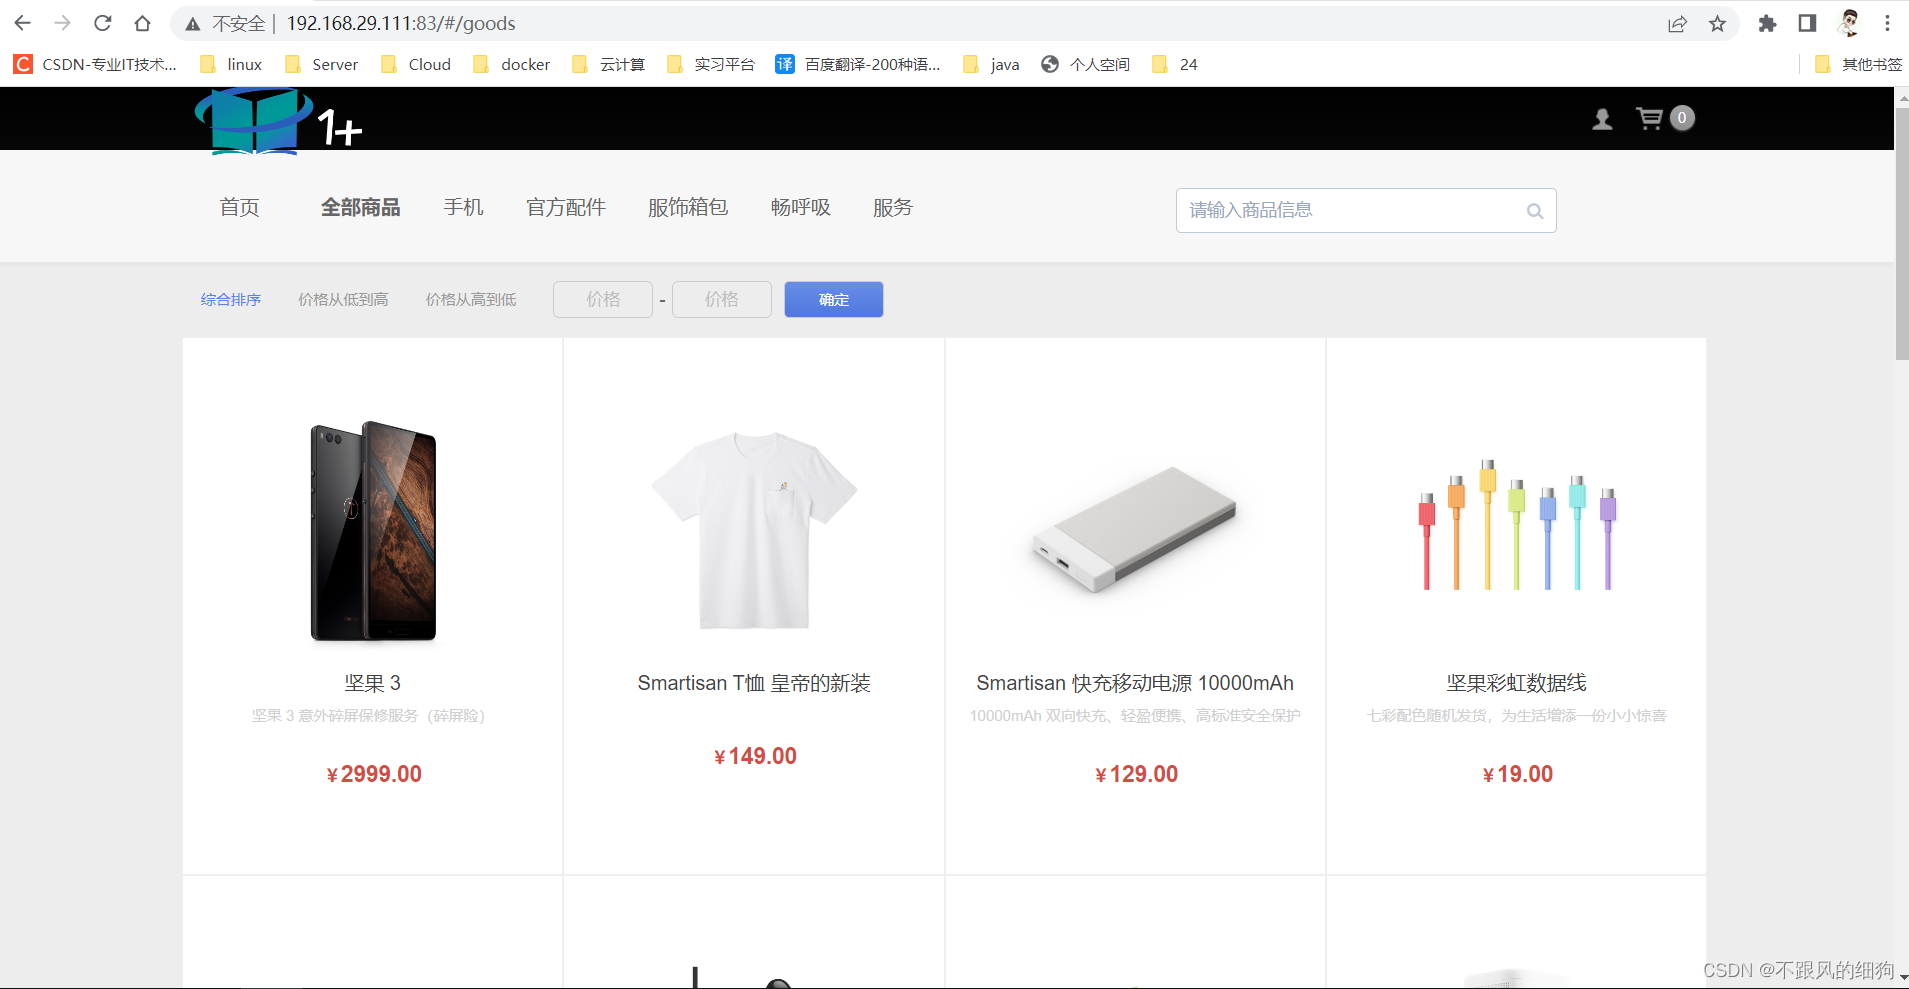The image size is (1909, 989).
Task: Open the docker bookmark folder
Action: (x=511, y=64)
